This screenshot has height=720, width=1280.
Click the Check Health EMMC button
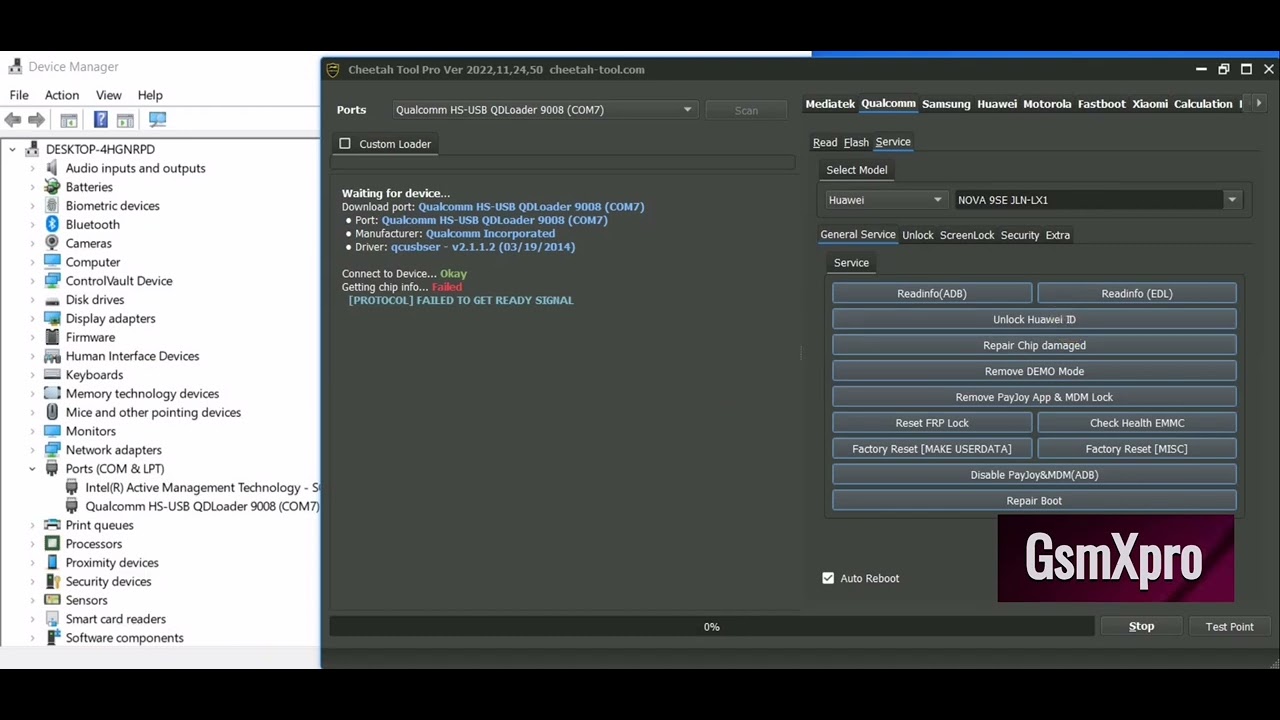[x=1137, y=423]
